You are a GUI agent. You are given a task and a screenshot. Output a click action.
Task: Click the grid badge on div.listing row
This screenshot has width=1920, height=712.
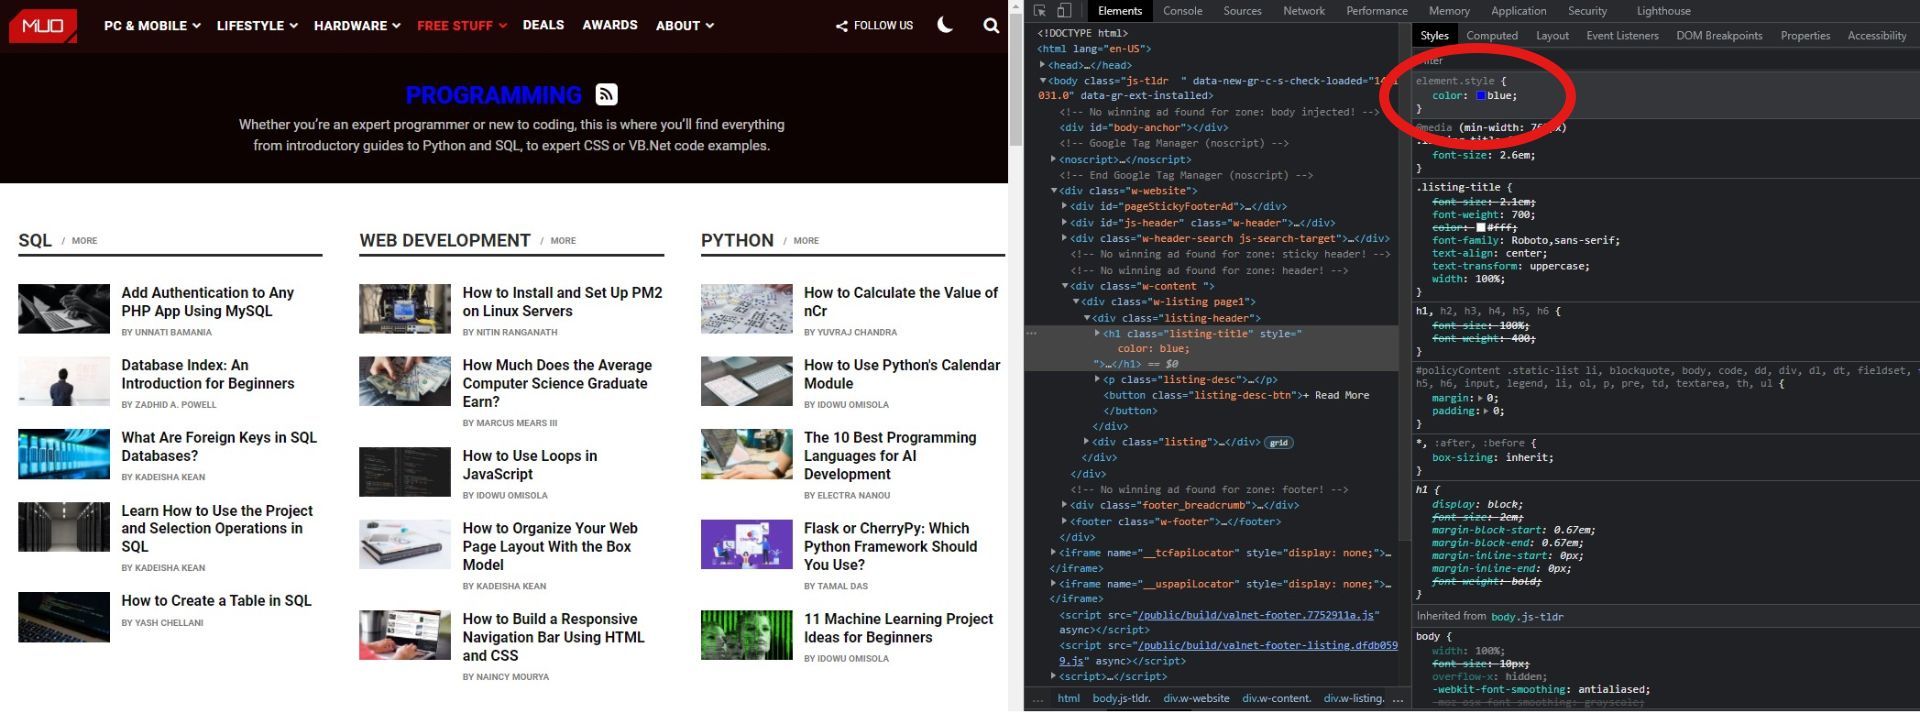1278,442
